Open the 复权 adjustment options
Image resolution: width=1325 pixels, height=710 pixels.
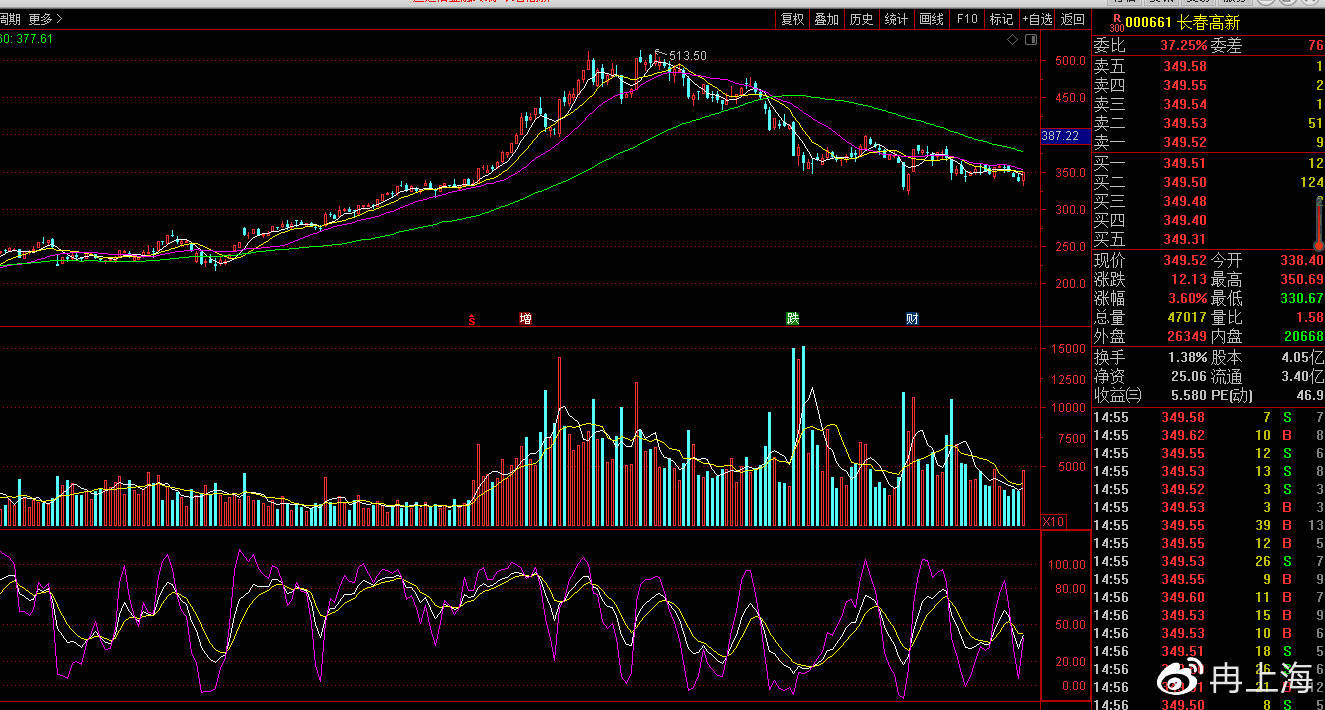pyautogui.click(x=792, y=19)
